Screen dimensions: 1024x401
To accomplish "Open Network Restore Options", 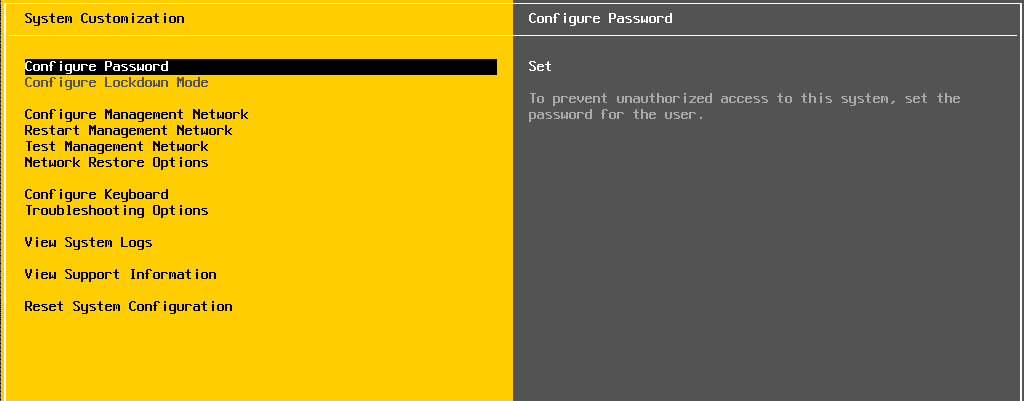I will click(x=116, y=163).
